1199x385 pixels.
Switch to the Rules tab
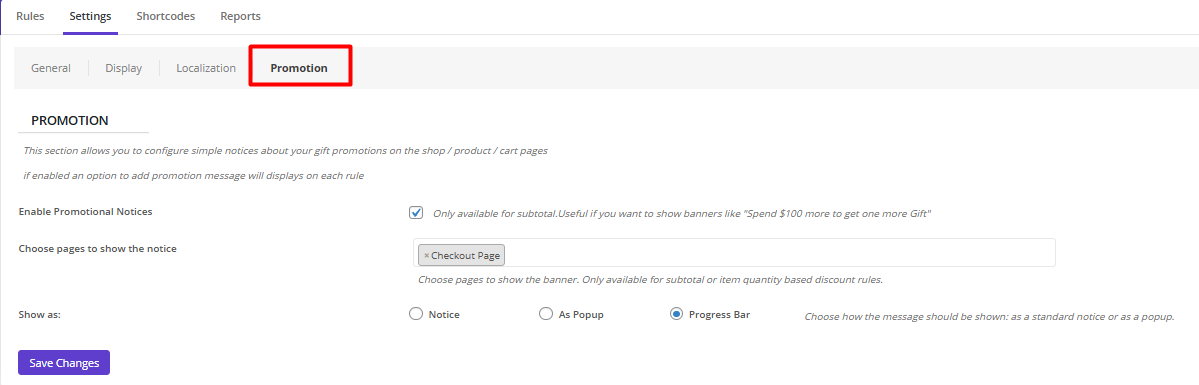(x=30, y=16)
